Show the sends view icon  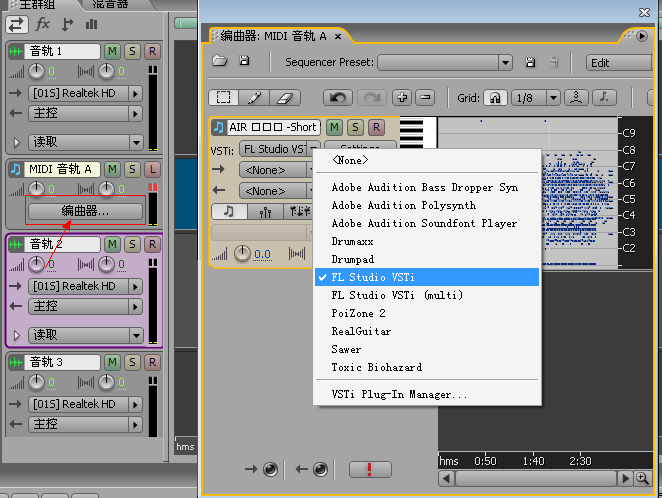point(67,24)
